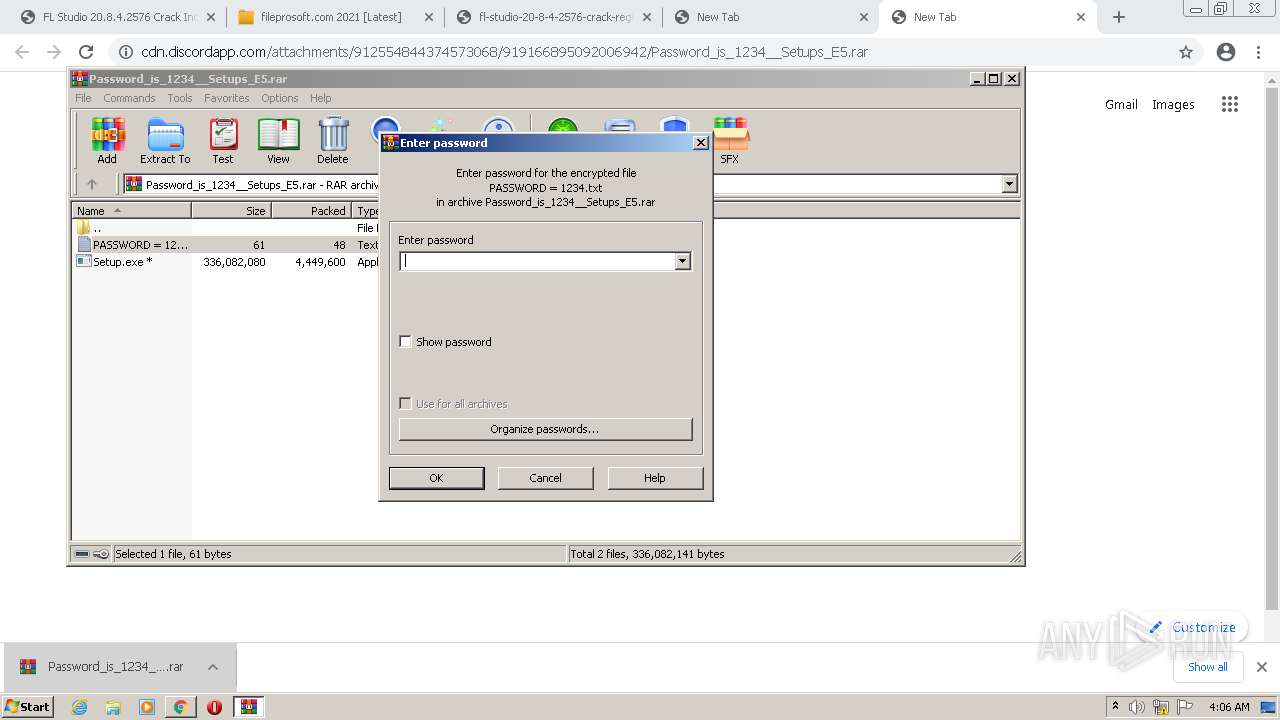Viewport: 1280px width, 720px height.
Task: Click the Chrome taskbar icon
Action: (x=180, y=707)
